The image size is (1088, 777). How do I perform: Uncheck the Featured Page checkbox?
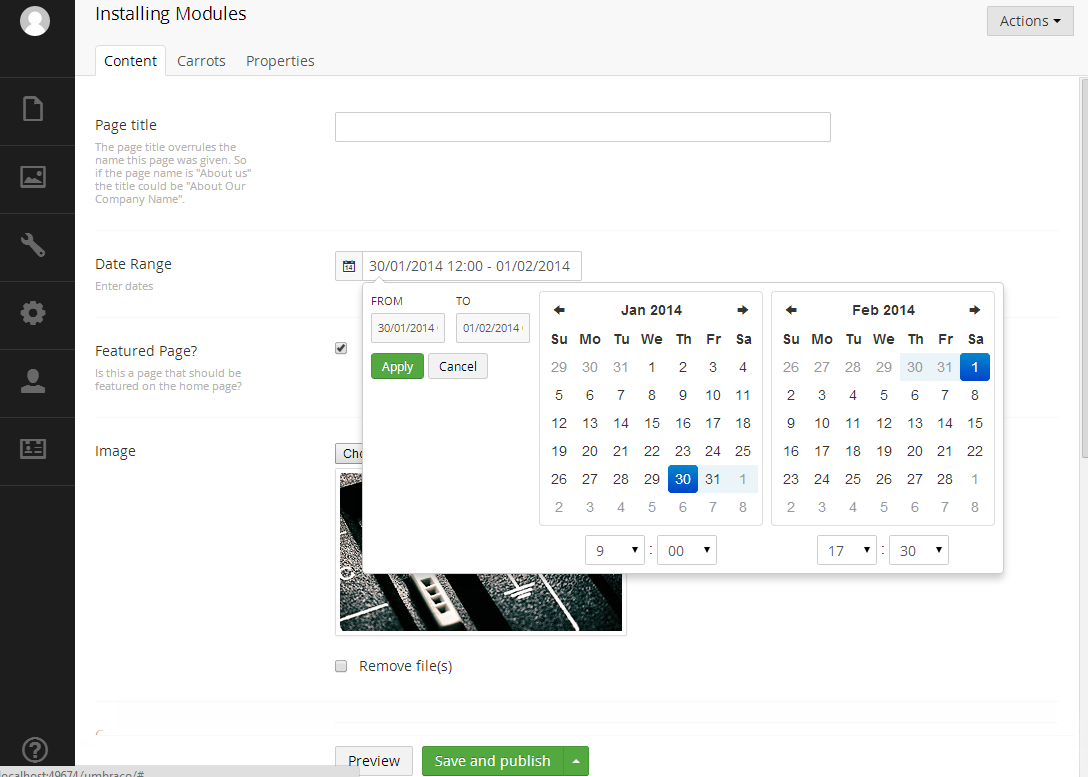tap(341, 348)
